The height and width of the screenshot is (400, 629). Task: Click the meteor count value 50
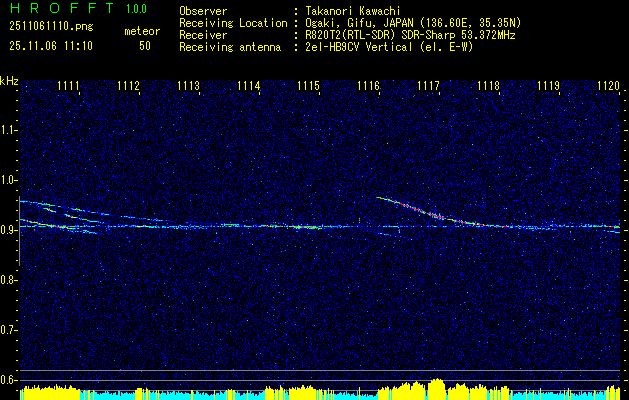pyautogui.click(x=145, y=46)
